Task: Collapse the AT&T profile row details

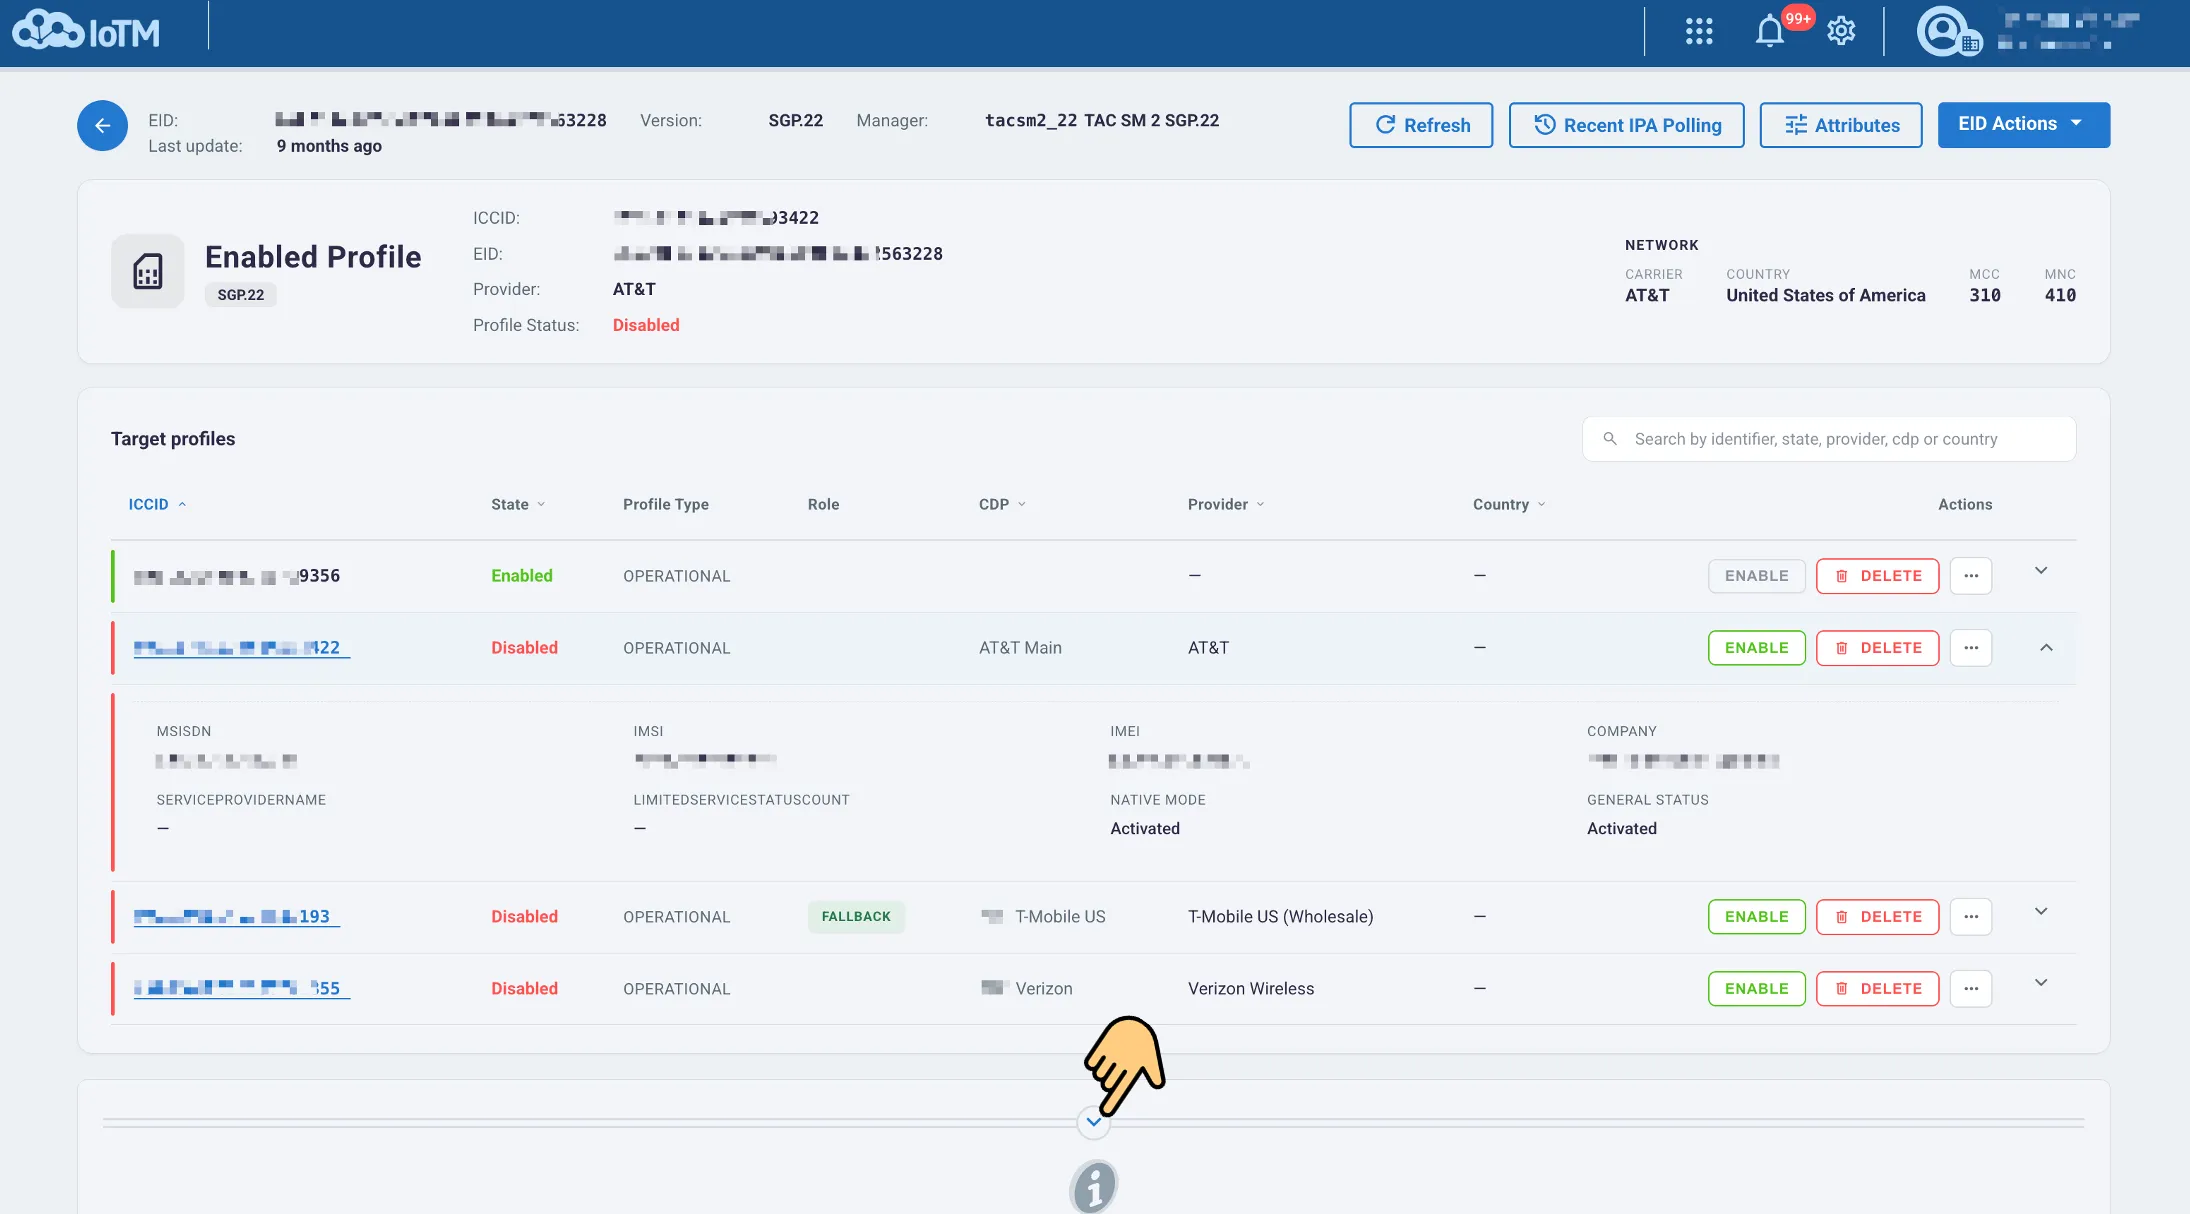Action: (2046, 648)
